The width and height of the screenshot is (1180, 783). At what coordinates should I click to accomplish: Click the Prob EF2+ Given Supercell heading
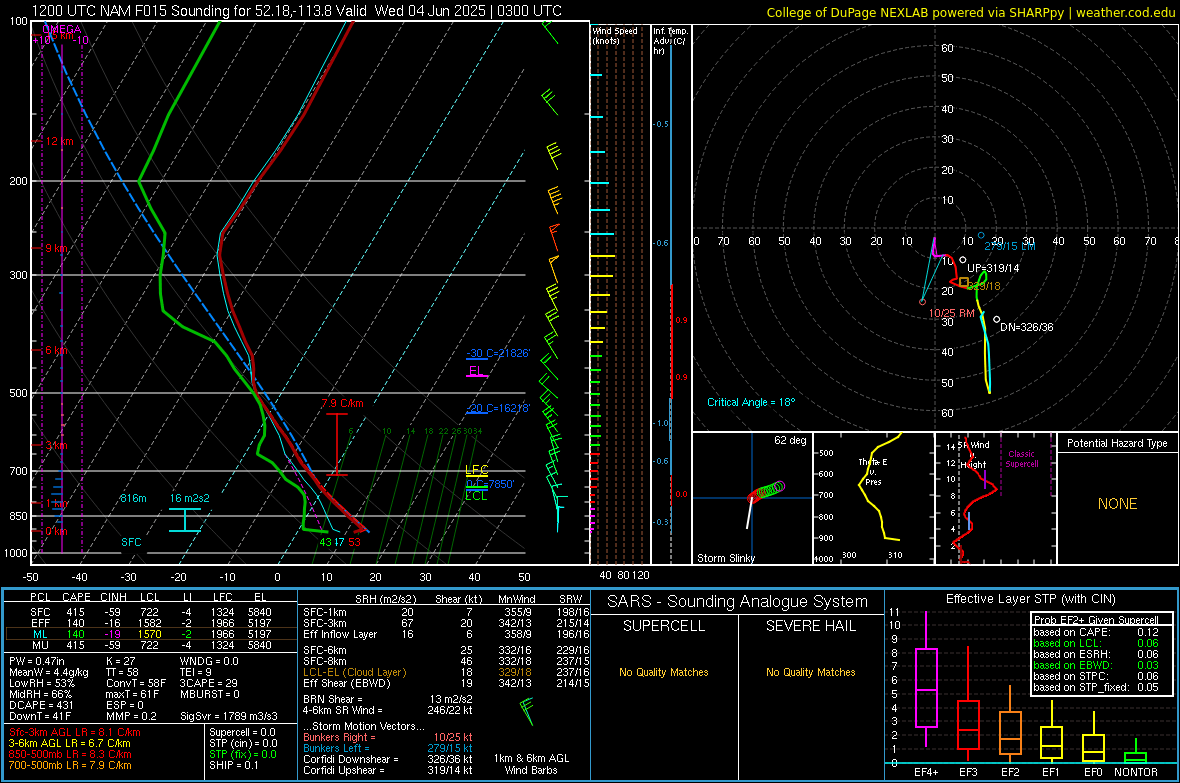[1096, 620]
